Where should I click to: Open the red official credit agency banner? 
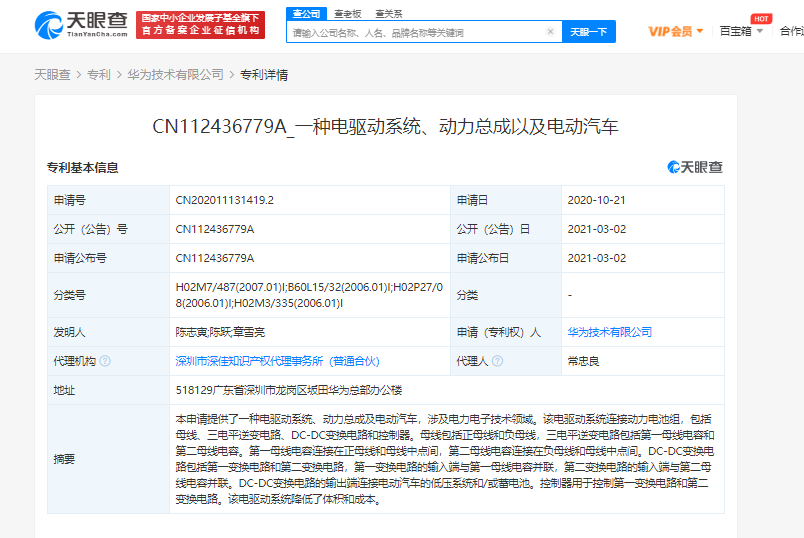(200, 25)
